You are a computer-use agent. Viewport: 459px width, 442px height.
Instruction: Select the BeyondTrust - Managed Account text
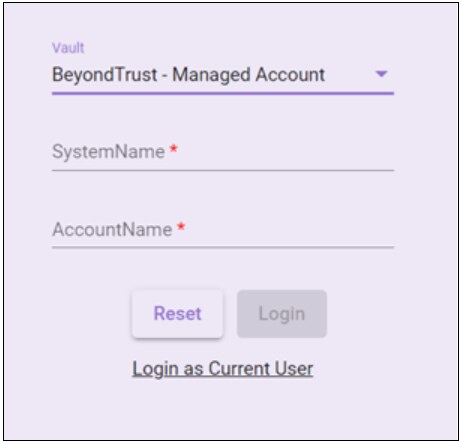click(x=188, y=74)
